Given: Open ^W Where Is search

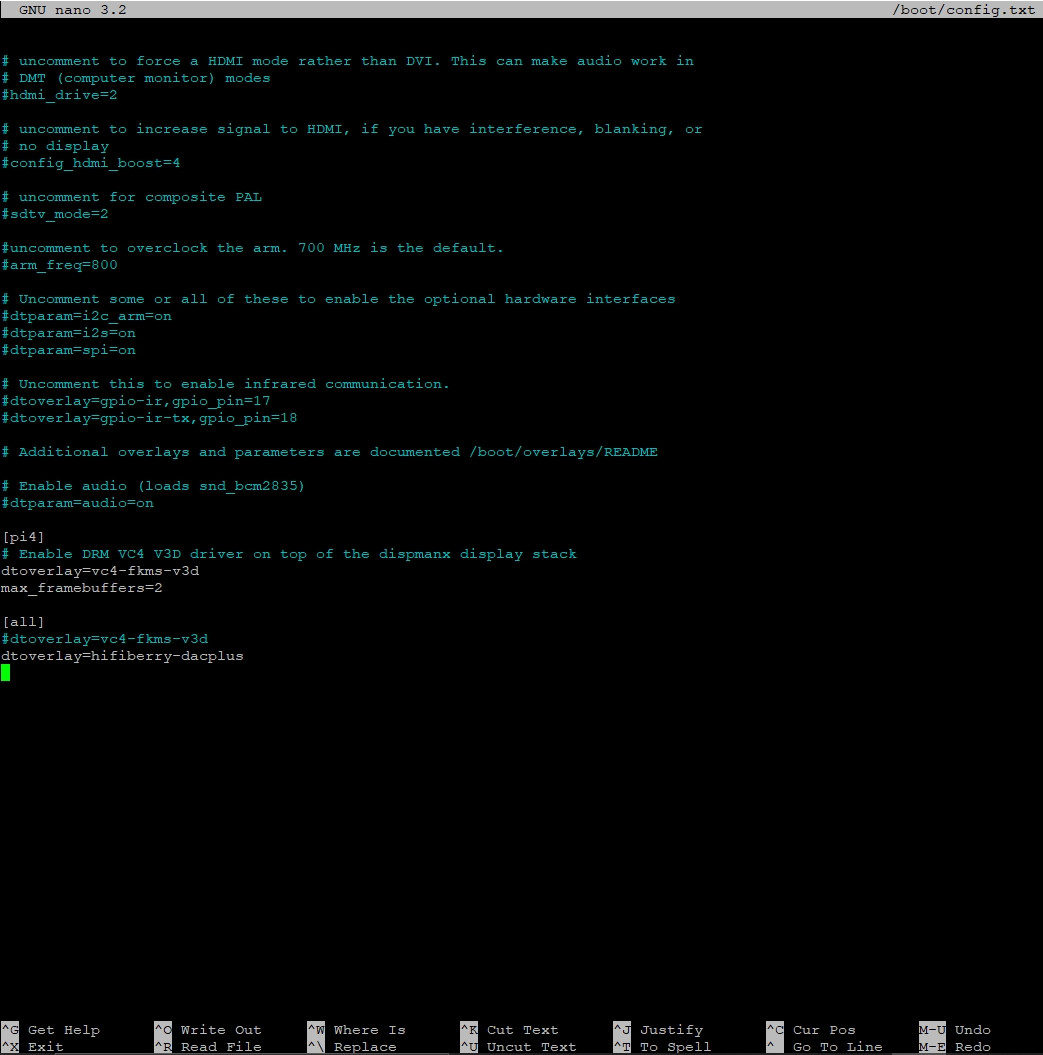Looking at the screenshot, I should coord(356,1030).
